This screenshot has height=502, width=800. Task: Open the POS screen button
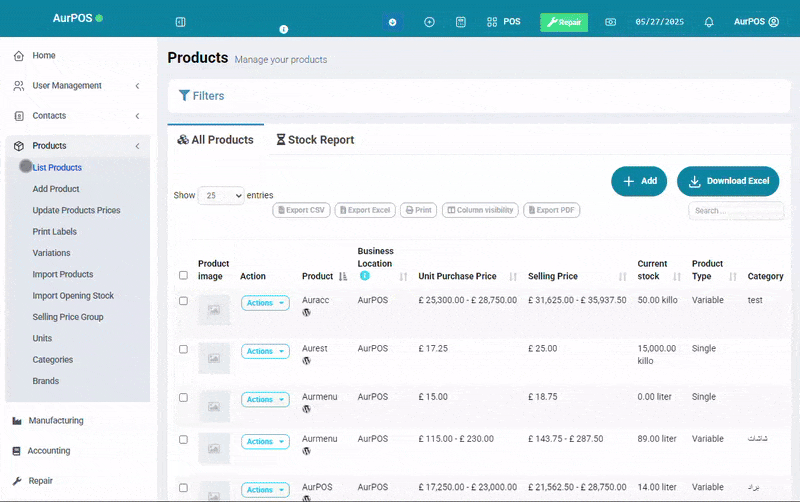pos(504,22)
